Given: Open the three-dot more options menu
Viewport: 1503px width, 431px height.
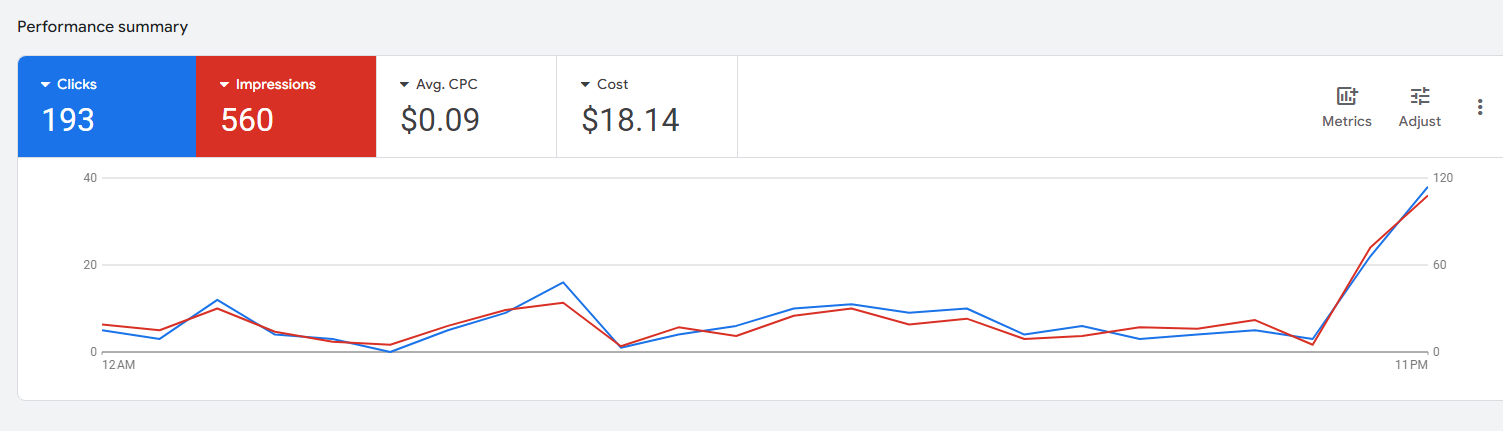Looking at the screenshot, I should tap(1480, 107).
